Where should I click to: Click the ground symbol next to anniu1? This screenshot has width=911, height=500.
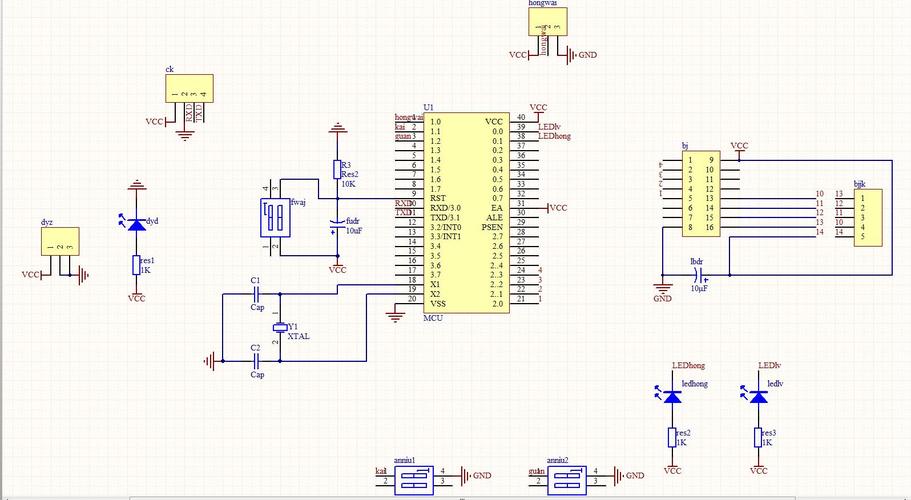point(465,475)
